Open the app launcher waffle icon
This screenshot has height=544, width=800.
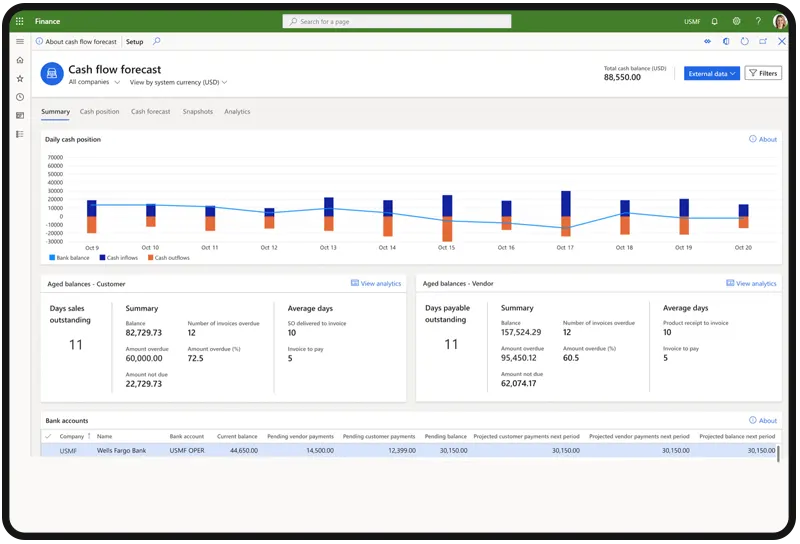pyautogui.click(x=20, y=21)
